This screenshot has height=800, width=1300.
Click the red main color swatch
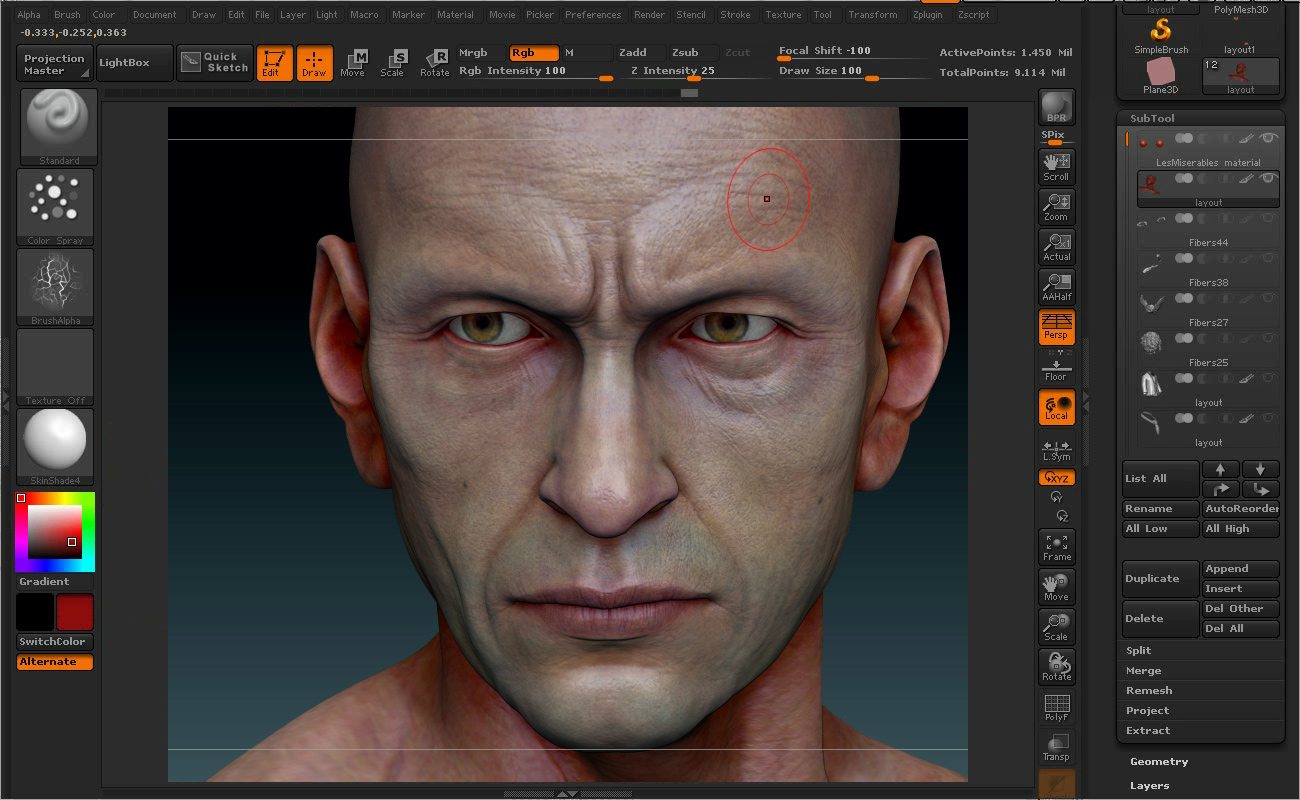pyautogui.click(x=74, y=612)
